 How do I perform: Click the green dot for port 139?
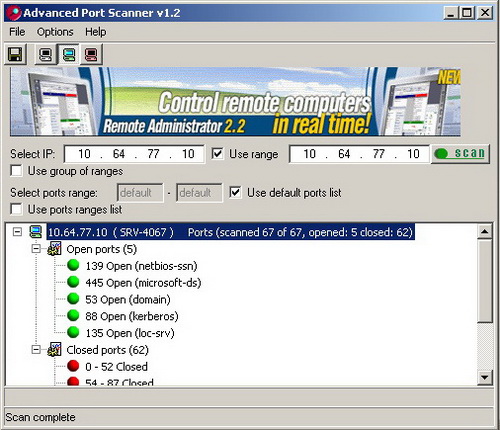[x=73, y=265]
